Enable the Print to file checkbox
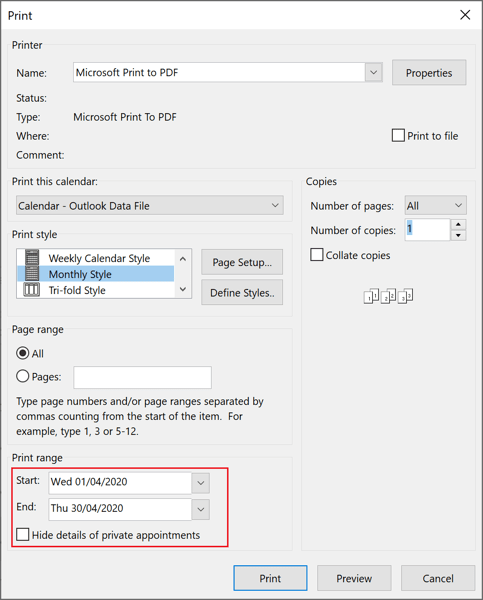Viewport: 483px width, 600px height. (398, 135)
